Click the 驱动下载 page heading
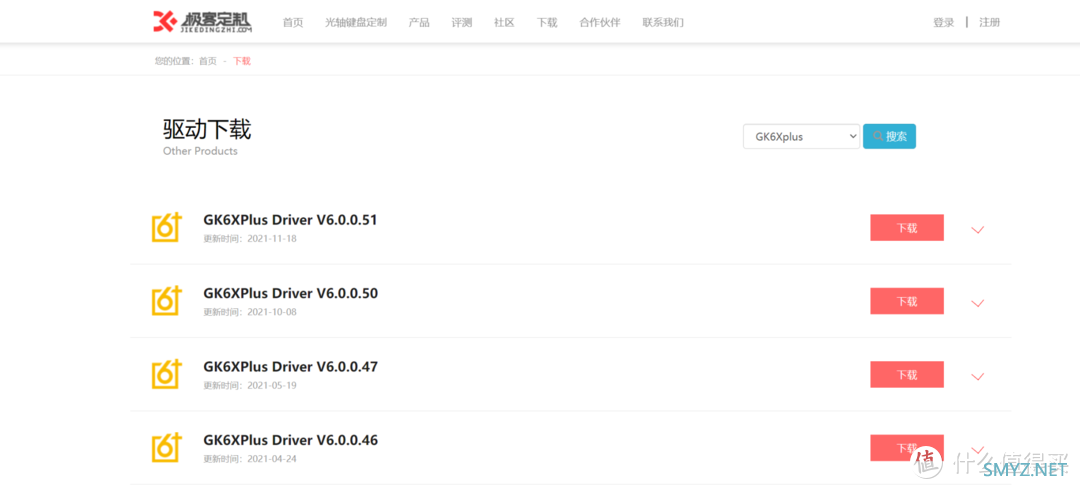This screenshot has height=489, width=1080. click(x=207, y=129)
